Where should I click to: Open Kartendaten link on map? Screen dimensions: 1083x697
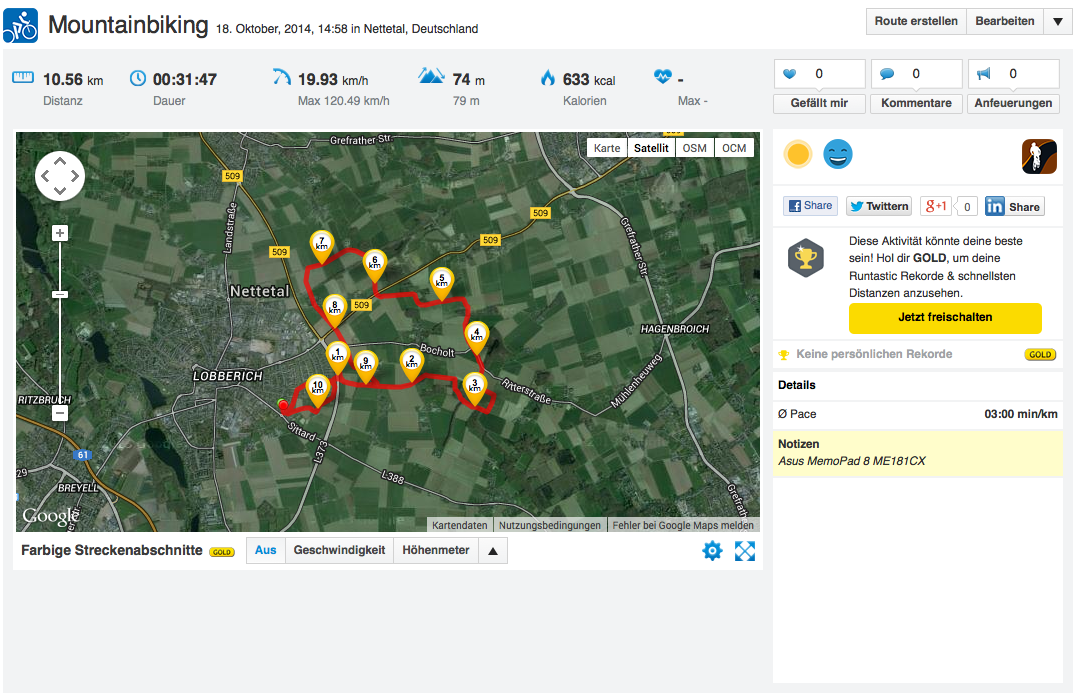(459, 525)
